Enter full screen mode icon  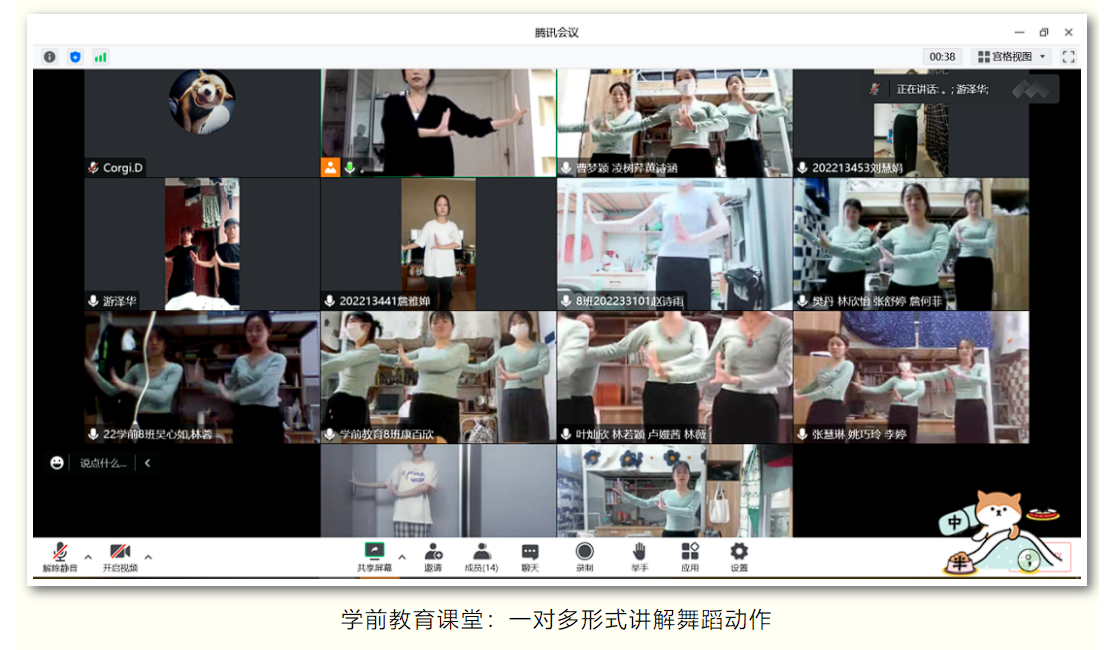[x=1068, y=57]
